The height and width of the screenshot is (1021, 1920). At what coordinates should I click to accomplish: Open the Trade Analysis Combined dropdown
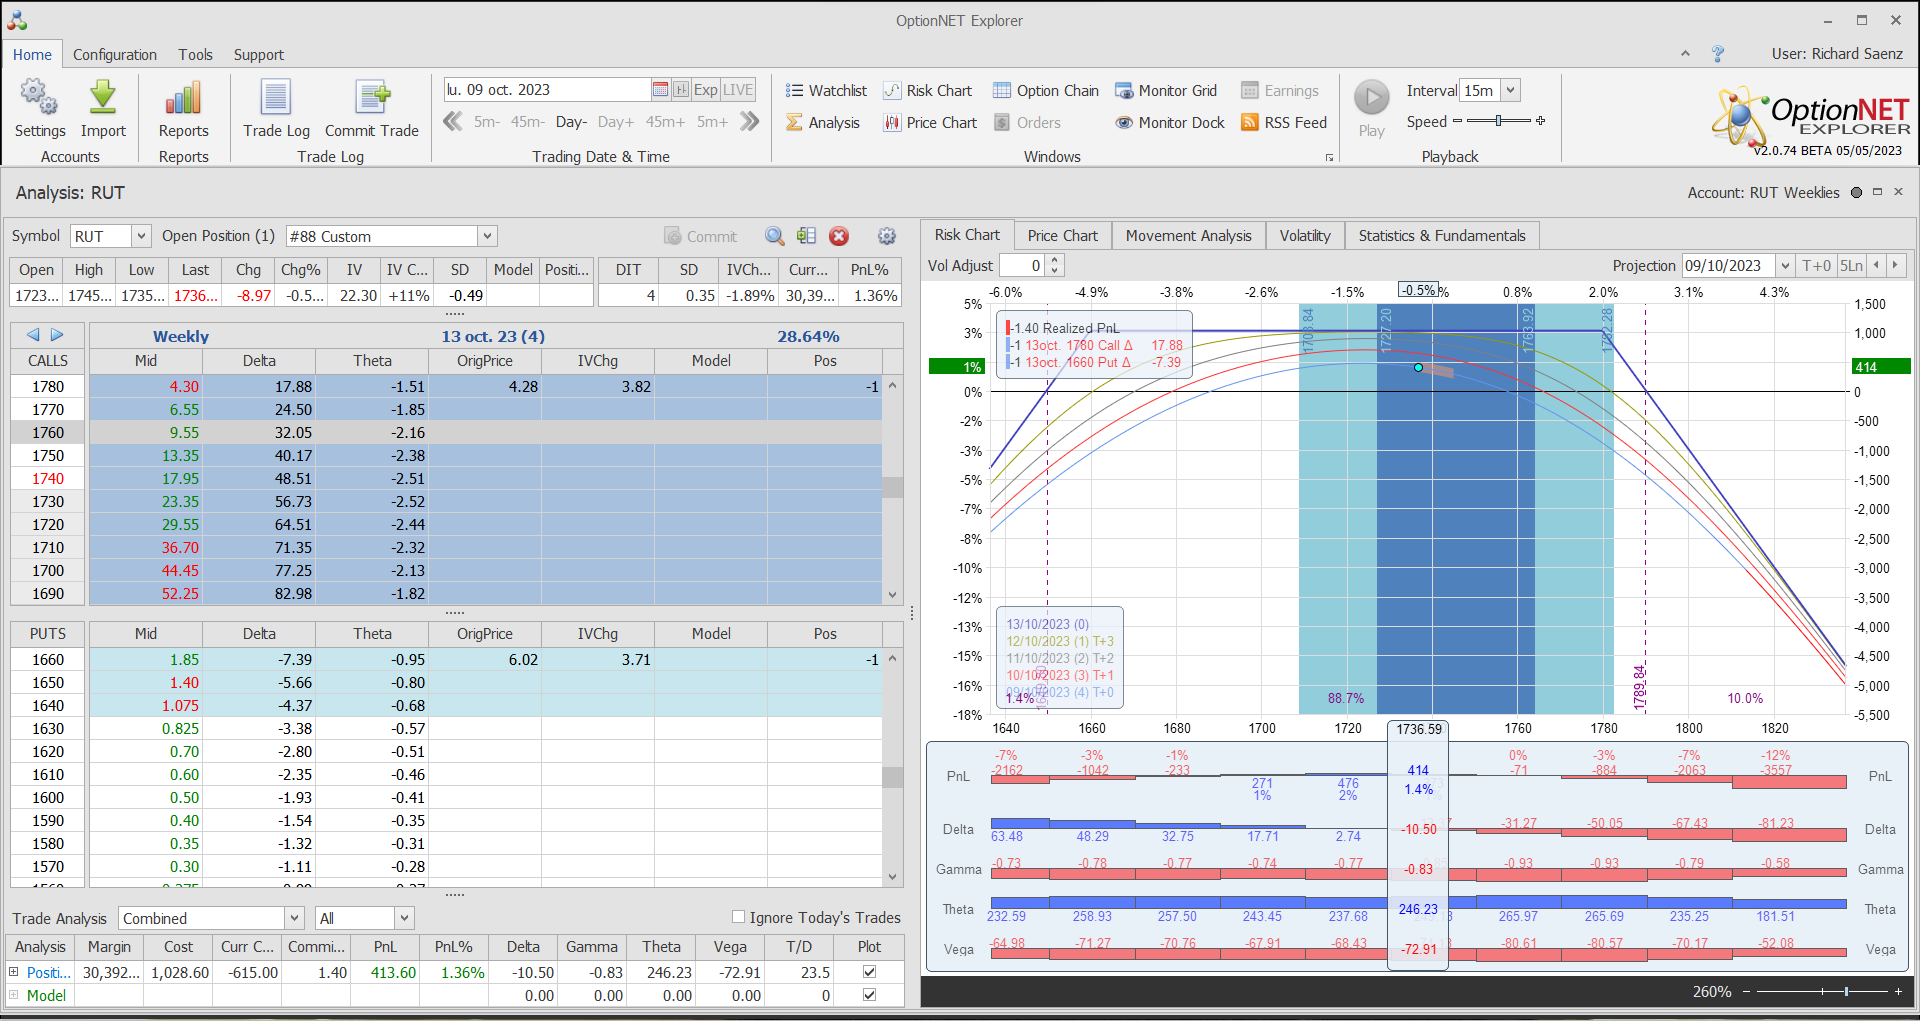pos(294,918)
